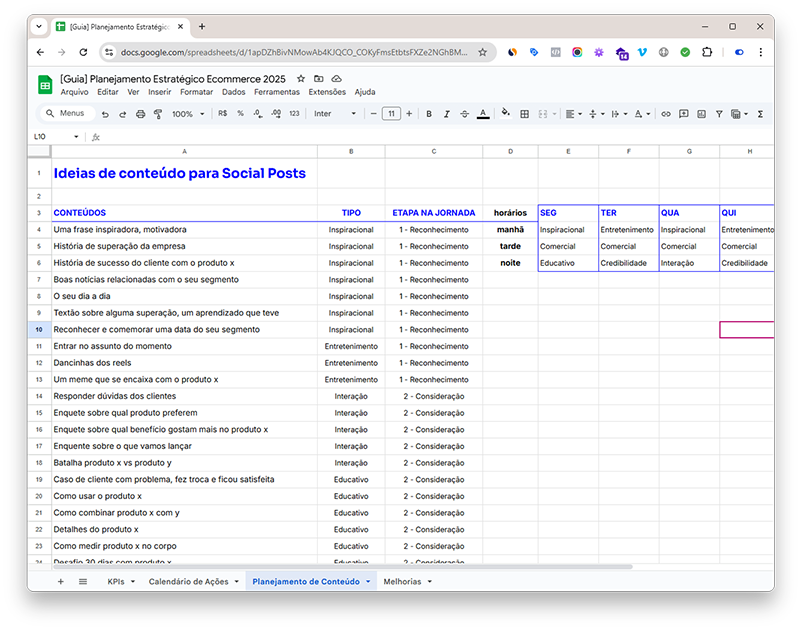This screenshot has width=800, height=628.
Task: Open the Formatar menu
Action: pos(196,92)
